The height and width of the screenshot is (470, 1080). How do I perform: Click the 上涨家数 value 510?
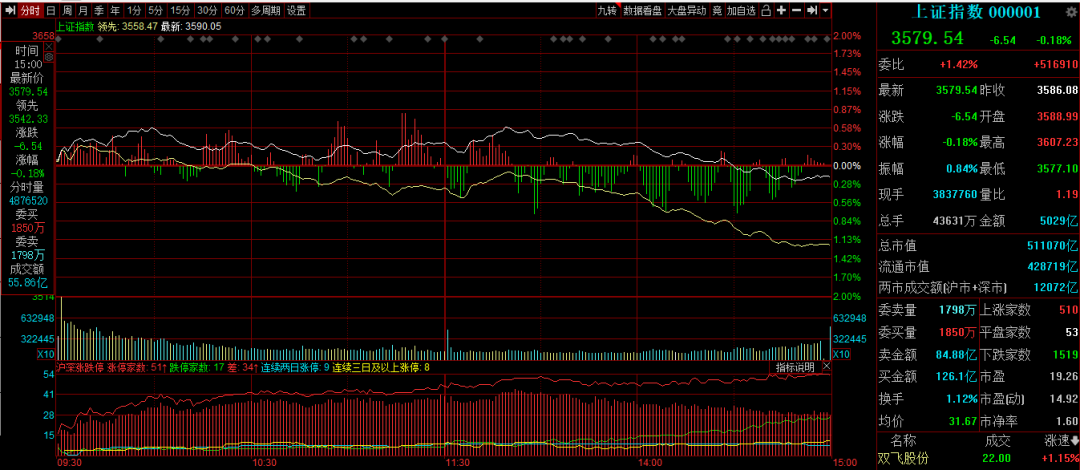pyautogui.click(x=1066, y=309)
